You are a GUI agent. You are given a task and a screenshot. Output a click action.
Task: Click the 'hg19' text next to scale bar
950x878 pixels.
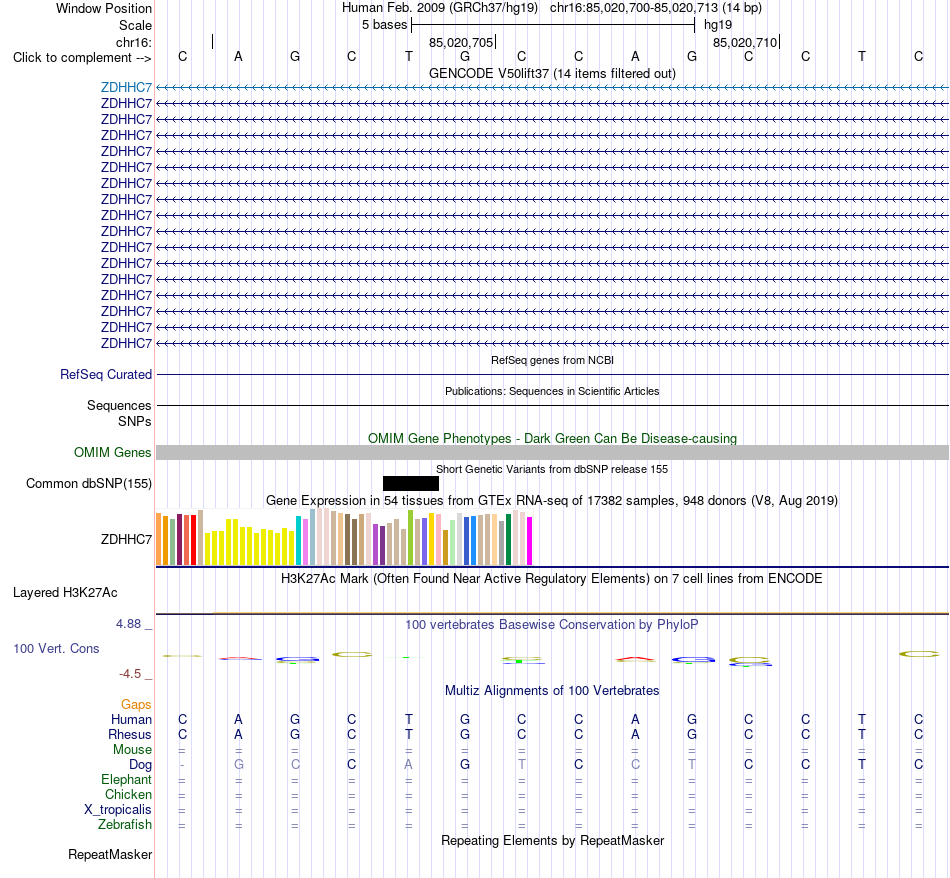[718, 25]
